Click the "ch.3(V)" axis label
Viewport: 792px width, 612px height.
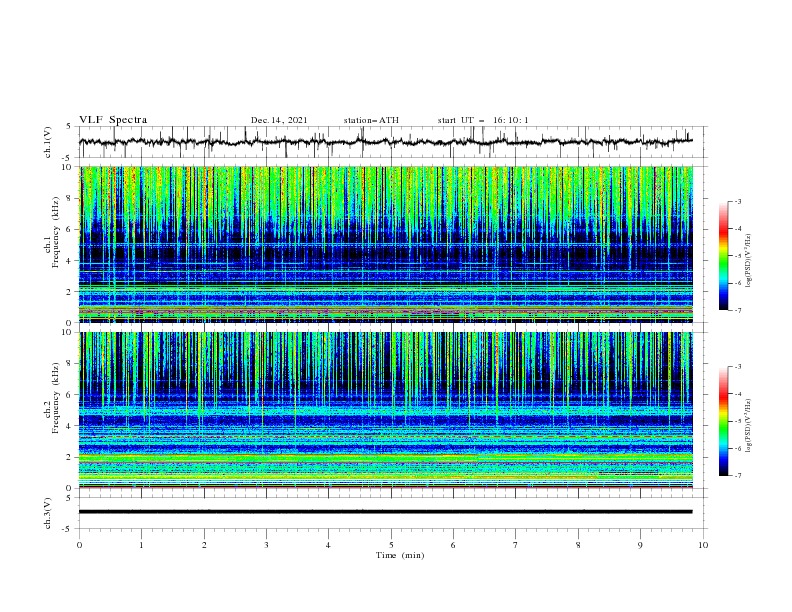pos(48,513)
